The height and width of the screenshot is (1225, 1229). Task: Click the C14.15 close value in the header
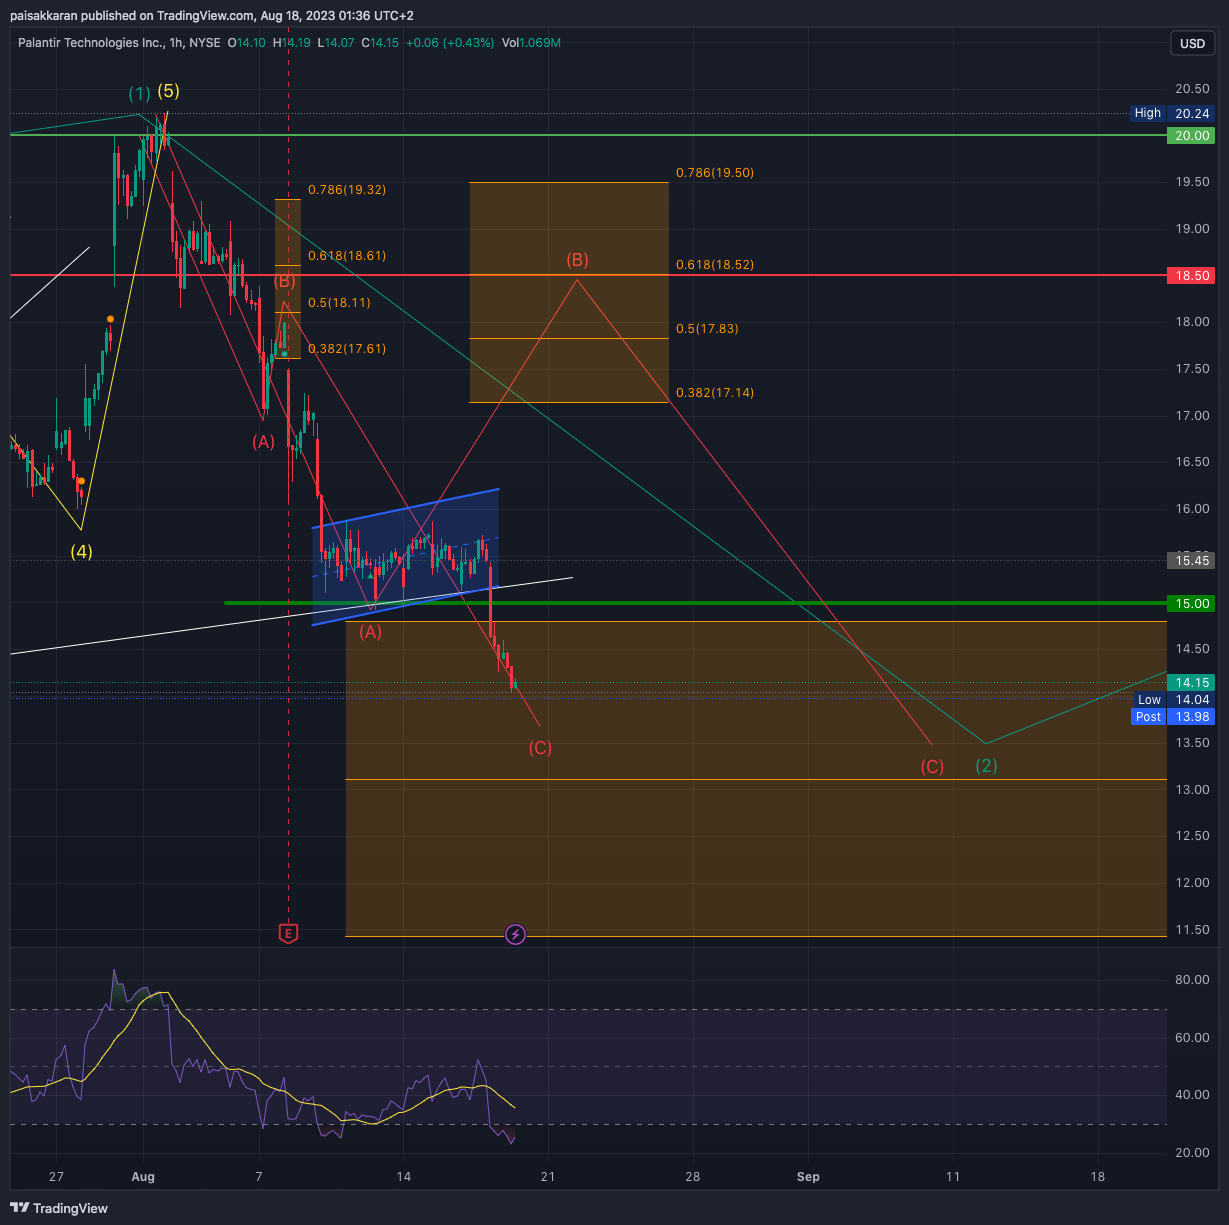380,43
